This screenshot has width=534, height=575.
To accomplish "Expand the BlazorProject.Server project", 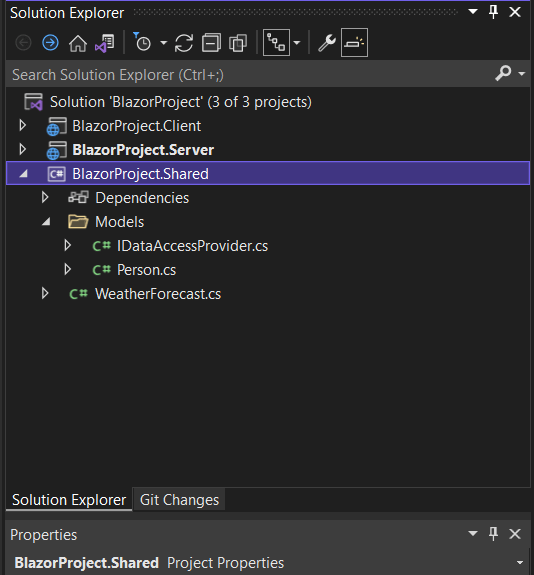I will tap(23, 150).
